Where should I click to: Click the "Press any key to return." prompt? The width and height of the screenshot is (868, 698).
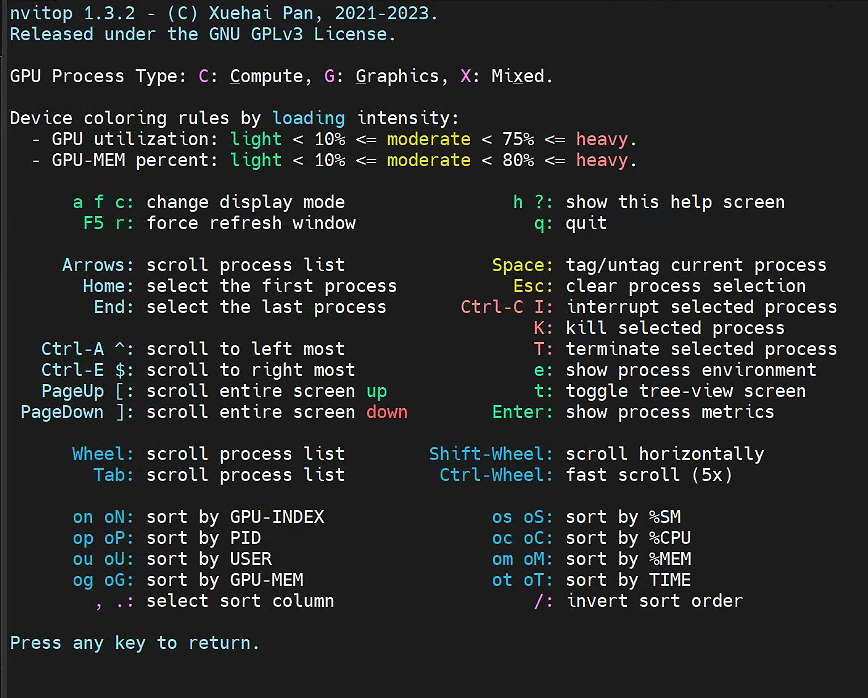click(x=135, y=643)
